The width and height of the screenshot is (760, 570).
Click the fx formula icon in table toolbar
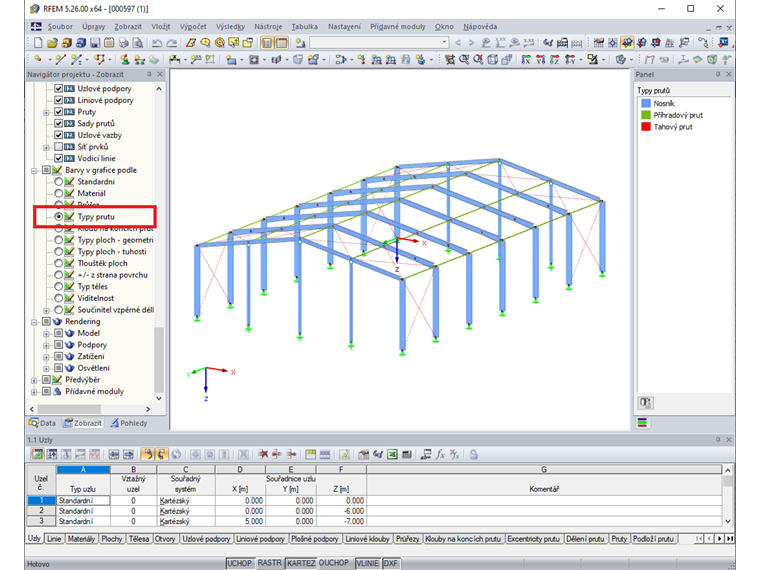click(x=440, y=454)
